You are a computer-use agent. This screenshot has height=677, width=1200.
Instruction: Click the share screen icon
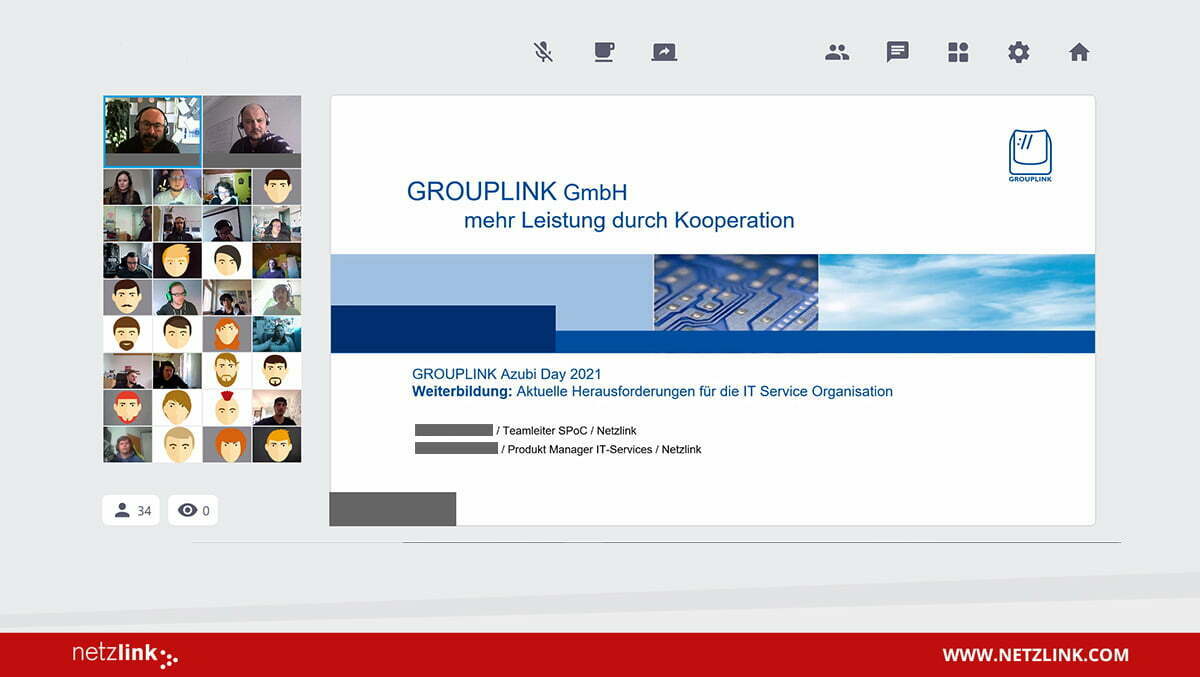(x=664, y=52)
